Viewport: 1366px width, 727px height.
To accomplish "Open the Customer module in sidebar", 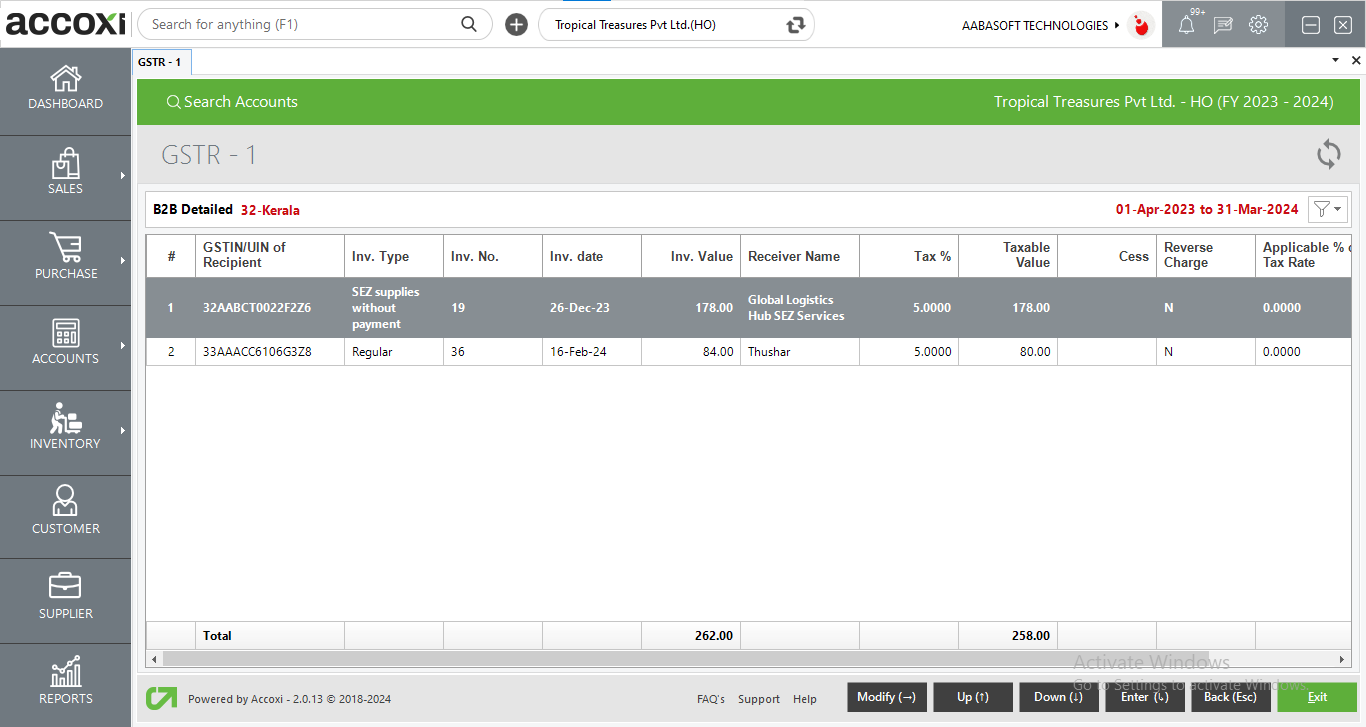I will (65, 511).
